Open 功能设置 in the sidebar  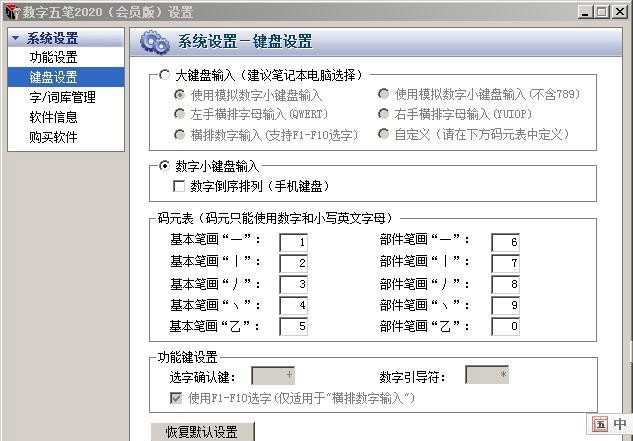point(53,57)
